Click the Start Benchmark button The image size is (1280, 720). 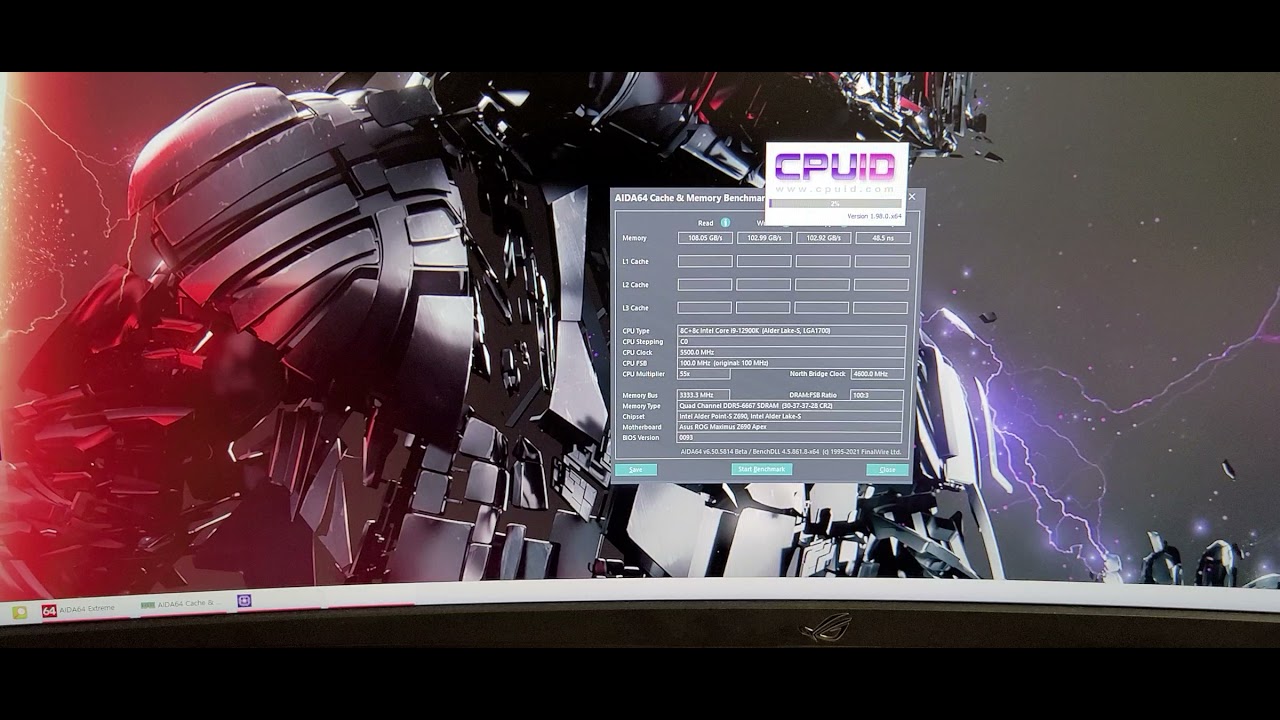(761, 469)
